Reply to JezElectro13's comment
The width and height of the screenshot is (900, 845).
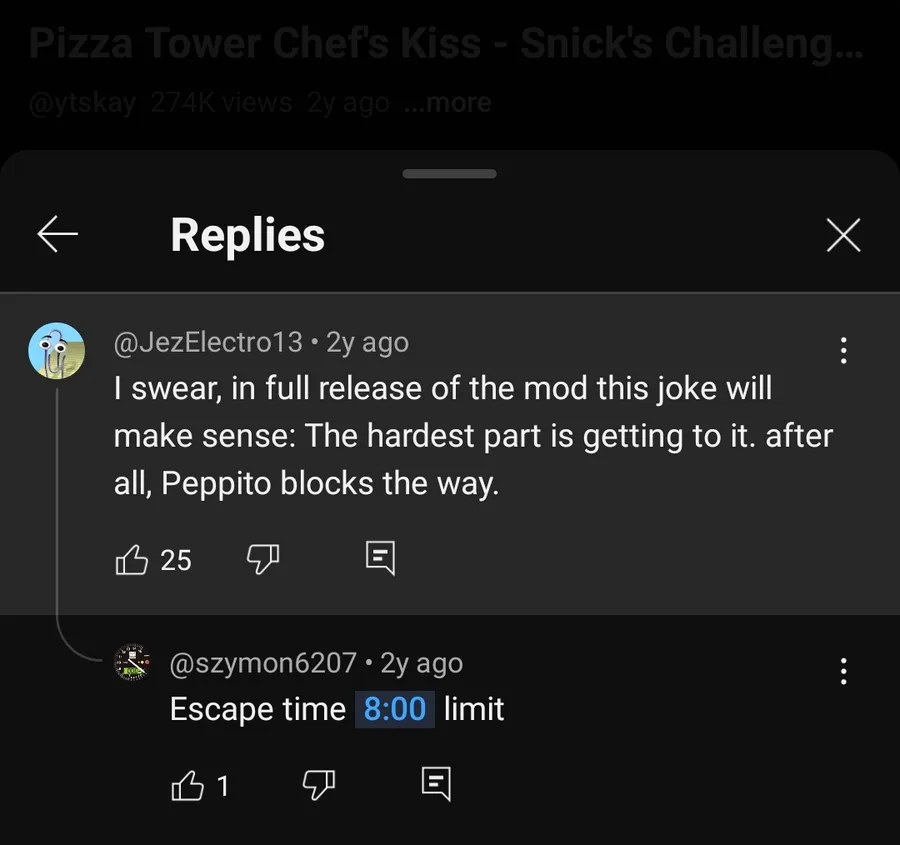tap(380, 558)
